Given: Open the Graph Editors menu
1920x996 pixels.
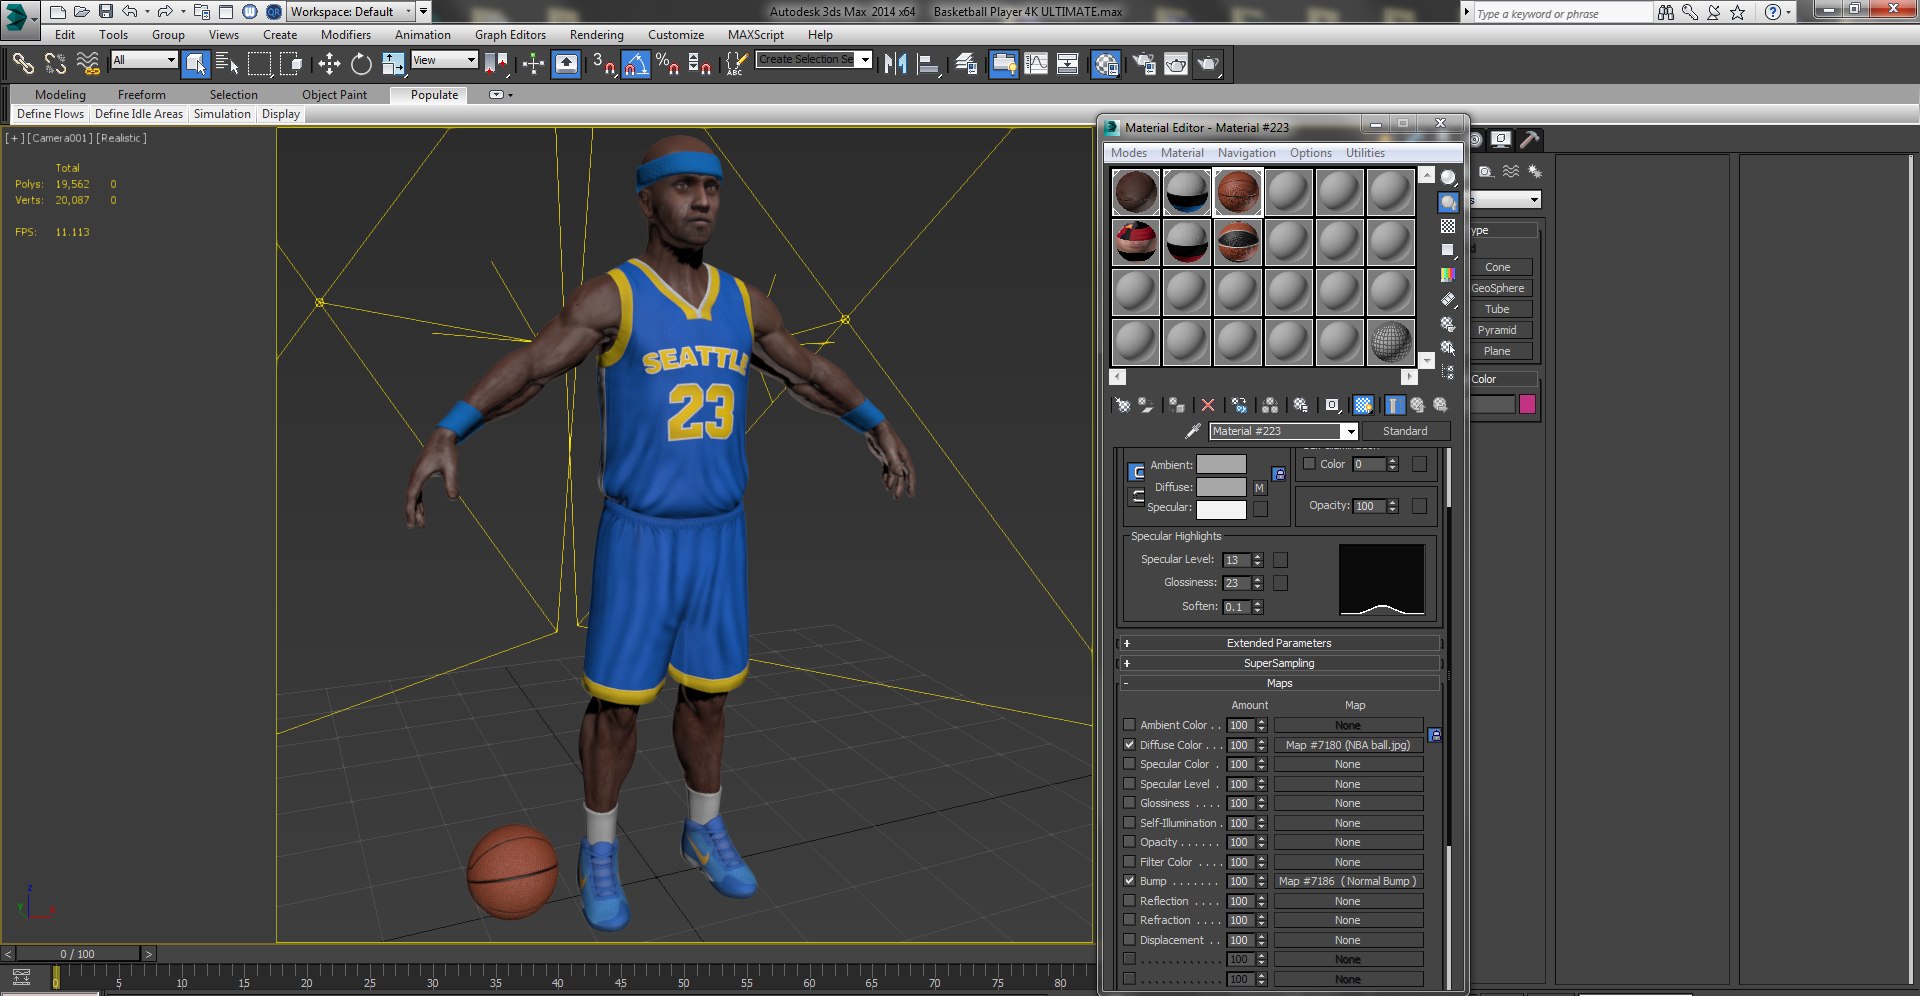Looking at the screenshot, I should (x=510, y=35).
